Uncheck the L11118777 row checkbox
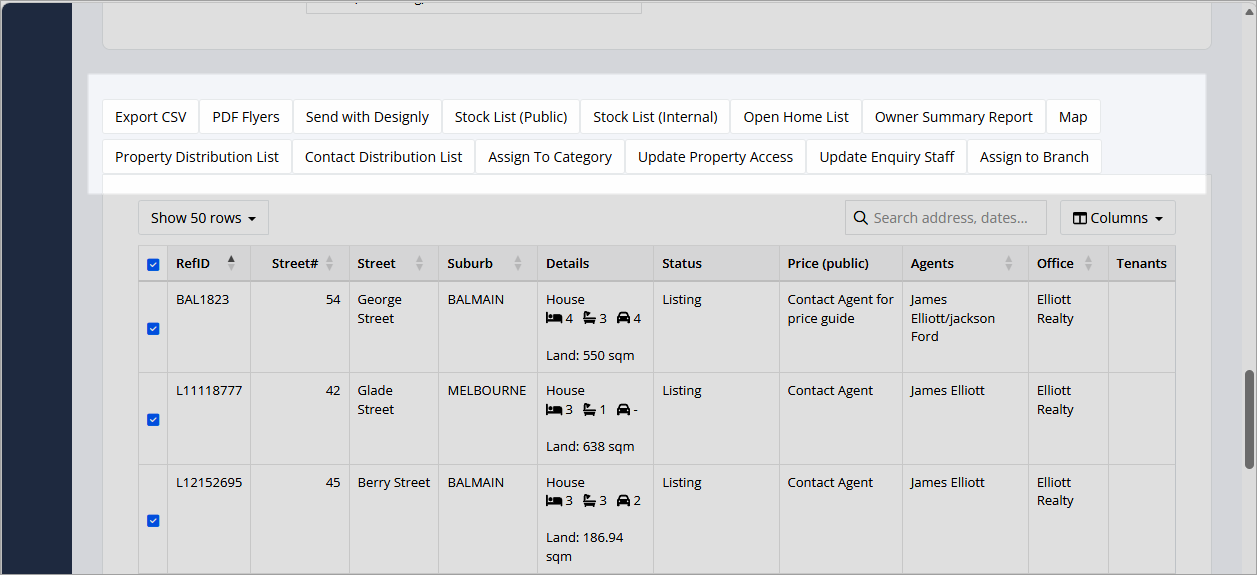The height and width of the screenshot is (575, 1257). point(153,419)
